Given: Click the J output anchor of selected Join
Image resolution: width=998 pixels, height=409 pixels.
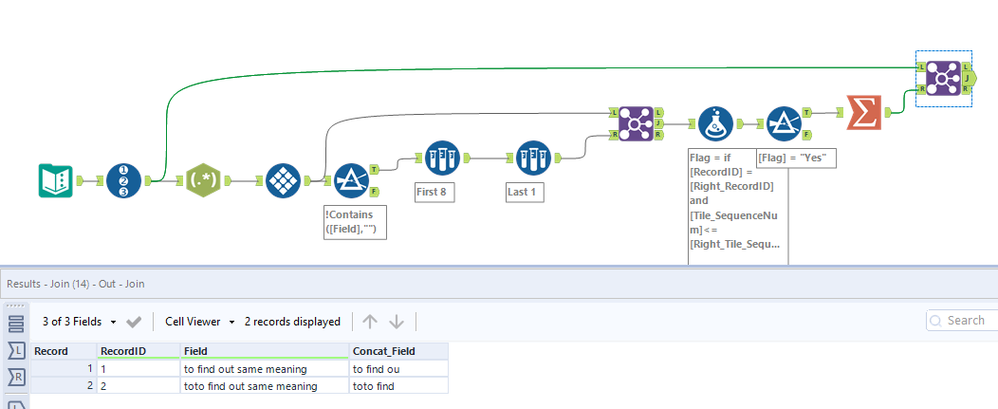Looking at the screenshot, I should tap(969, 78).
